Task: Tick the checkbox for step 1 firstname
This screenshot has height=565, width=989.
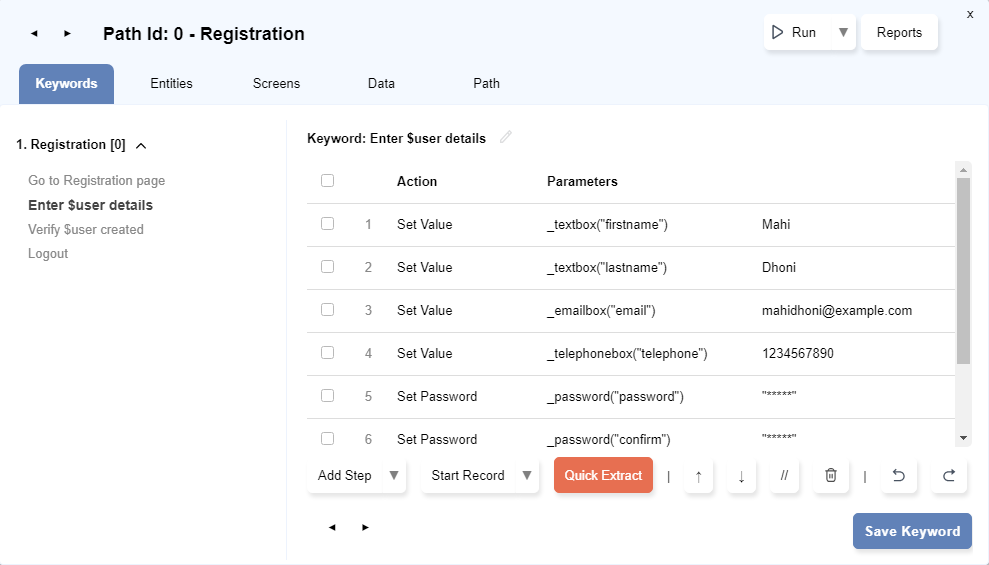Action: [327, 224]
